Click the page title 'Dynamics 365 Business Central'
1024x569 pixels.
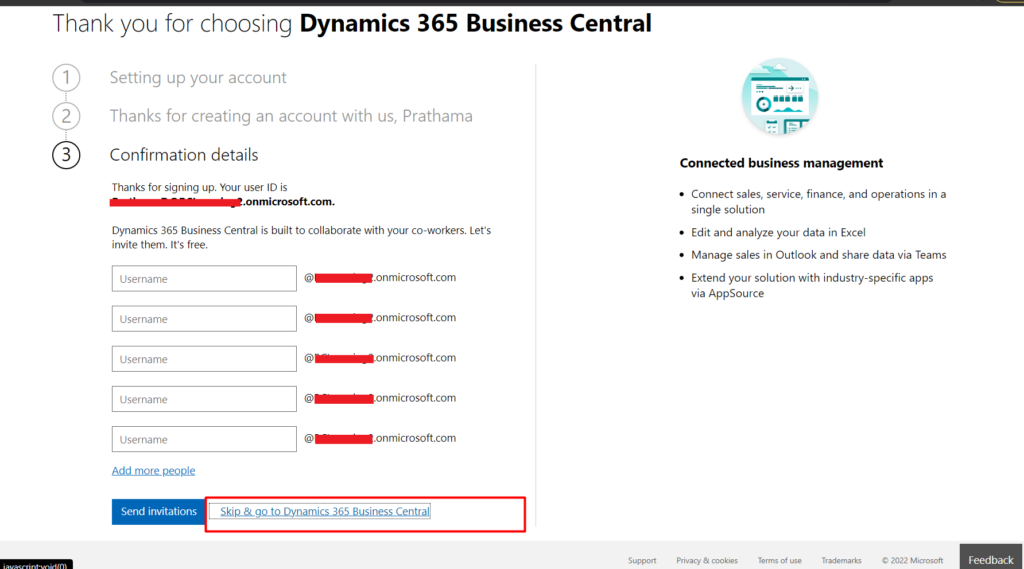(x=475, y=24)
